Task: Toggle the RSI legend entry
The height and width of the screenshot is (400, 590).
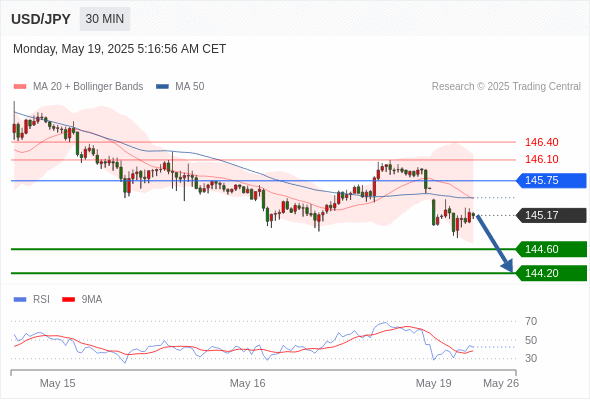Action: coord(32,300)
